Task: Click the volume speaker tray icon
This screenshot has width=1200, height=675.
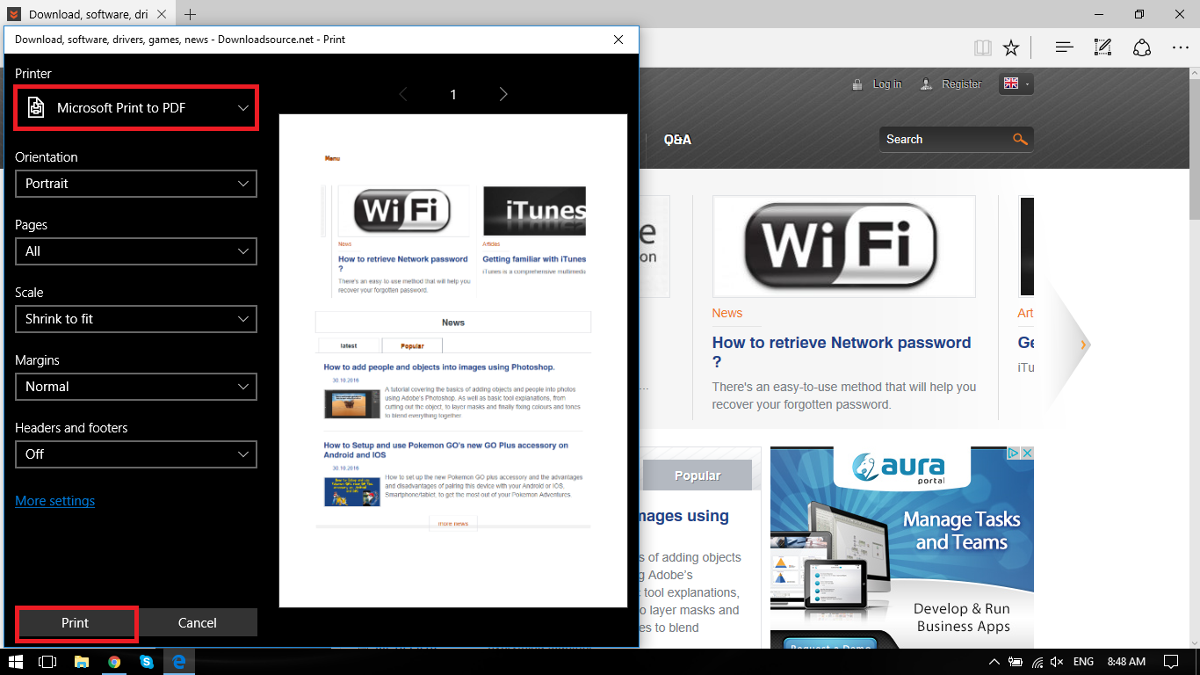Action: click(1058, 662)
